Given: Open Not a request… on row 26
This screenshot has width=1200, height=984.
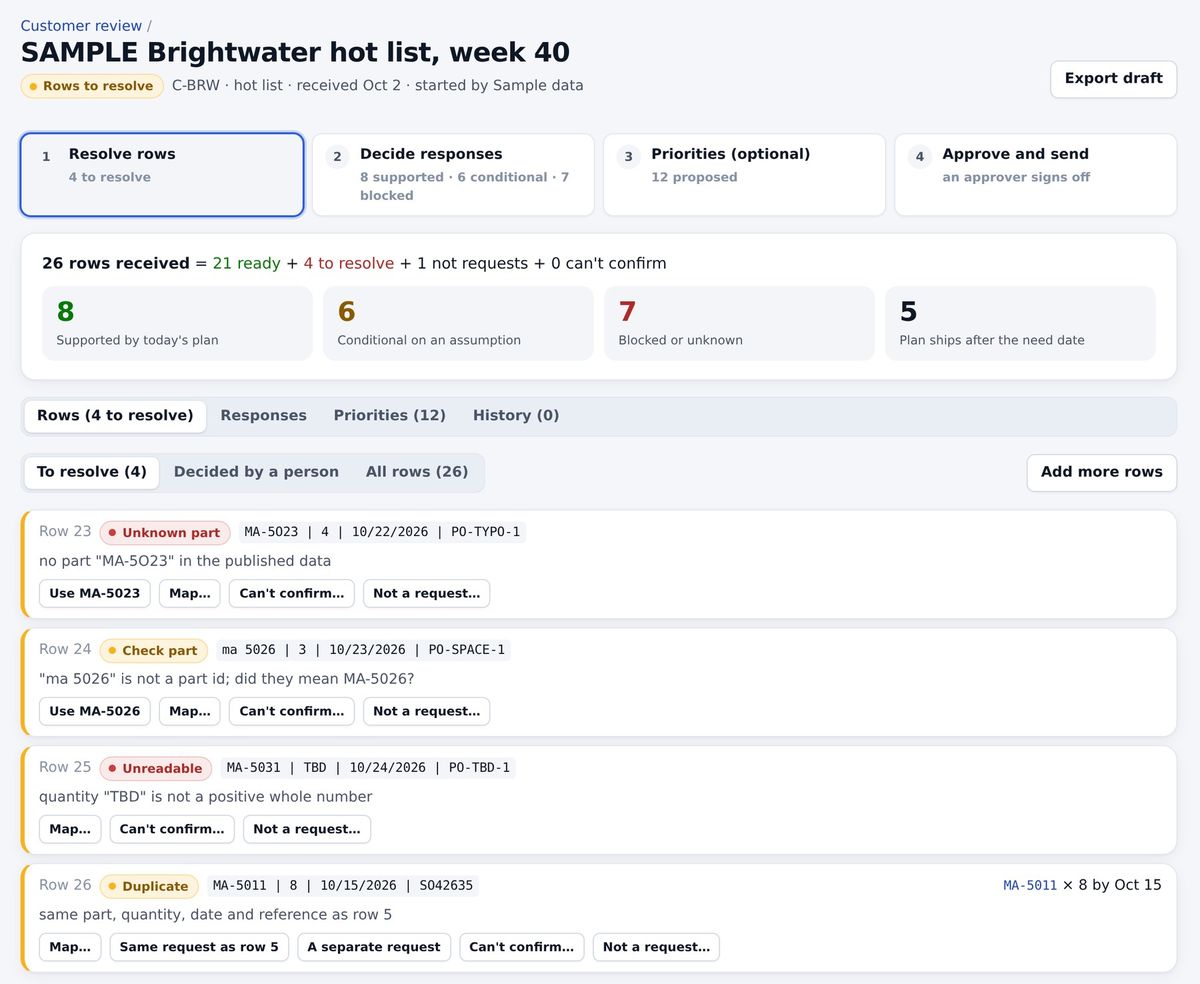Looking at the screenshot, I should pos(656,947).
